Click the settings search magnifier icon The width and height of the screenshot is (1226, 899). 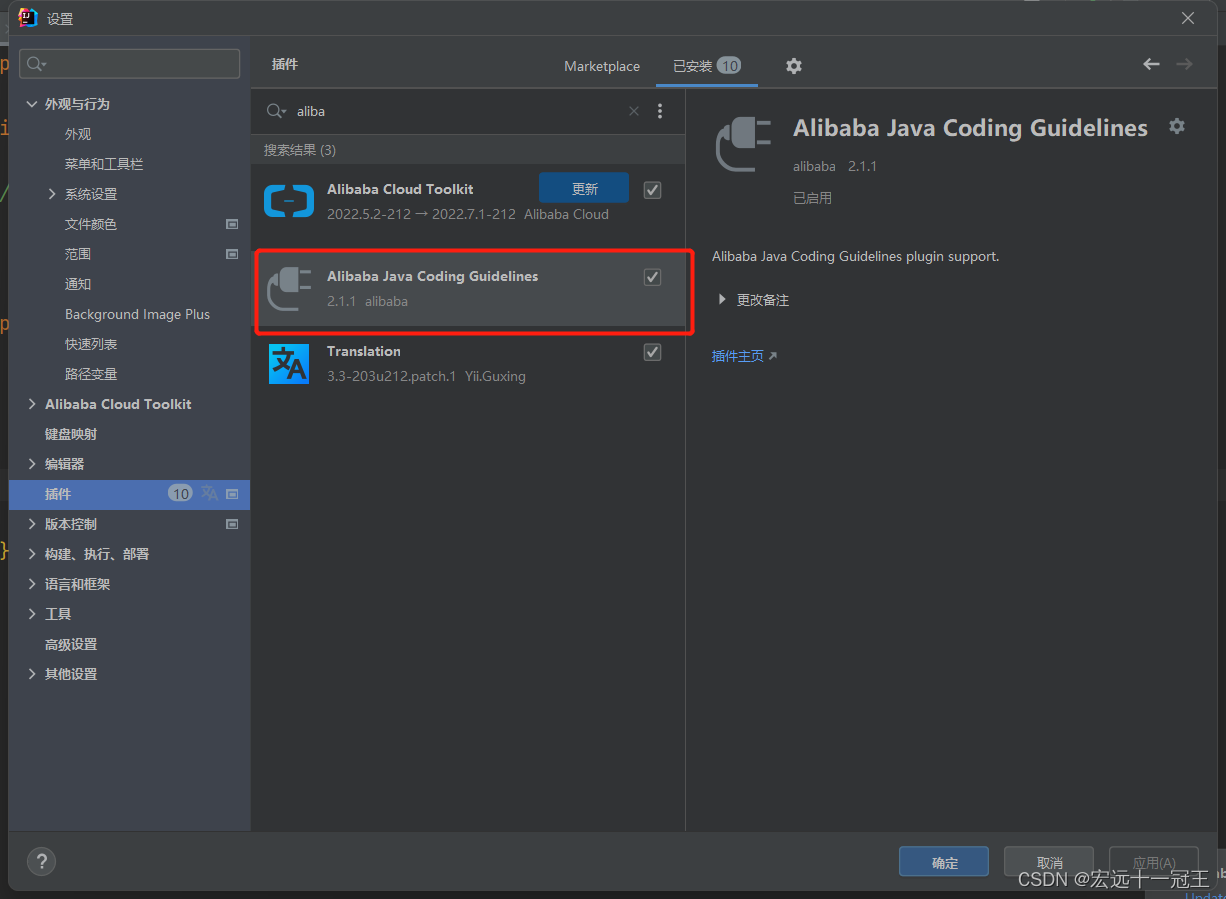coord(36,64)
